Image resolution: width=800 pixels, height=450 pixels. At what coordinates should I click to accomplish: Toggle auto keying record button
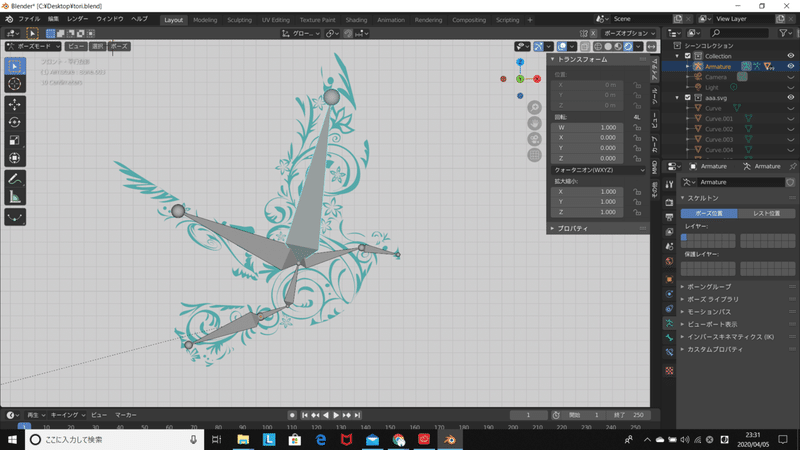292,415
